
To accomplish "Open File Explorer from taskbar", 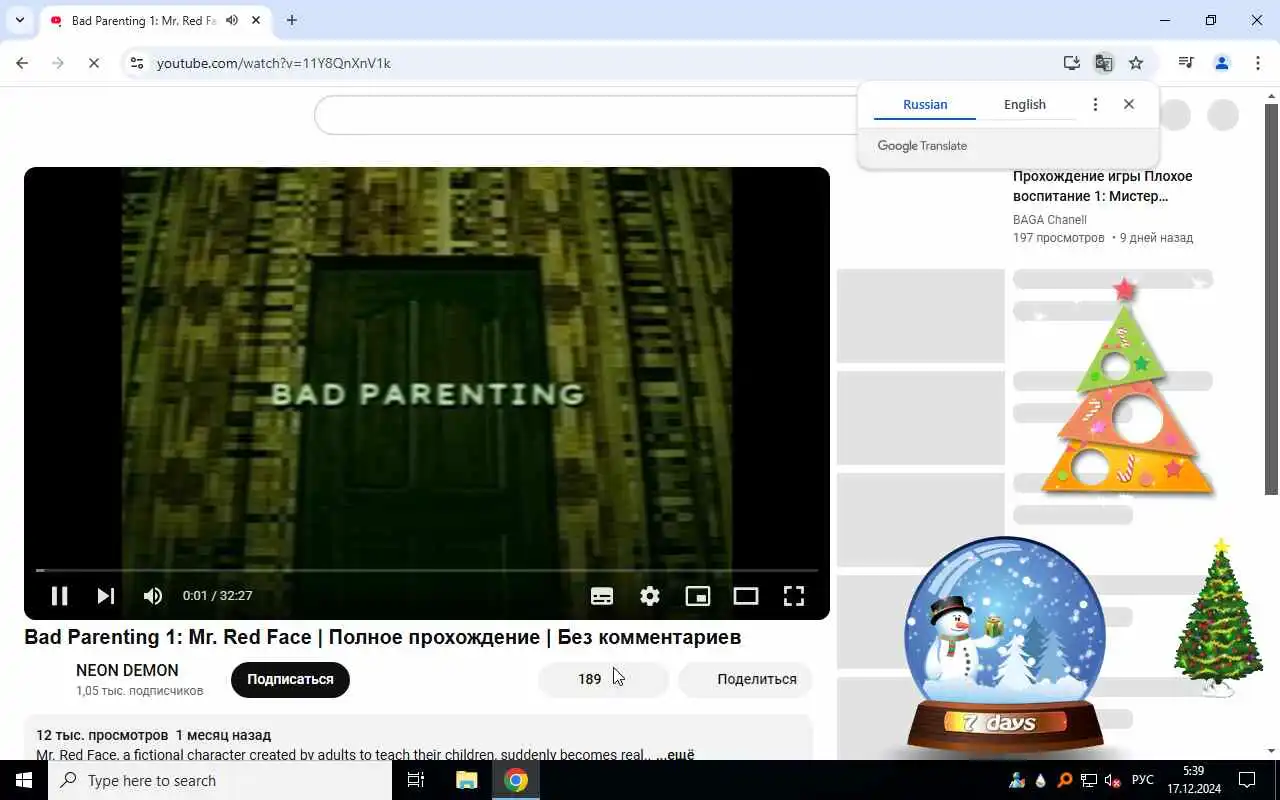I will (466, 780).
